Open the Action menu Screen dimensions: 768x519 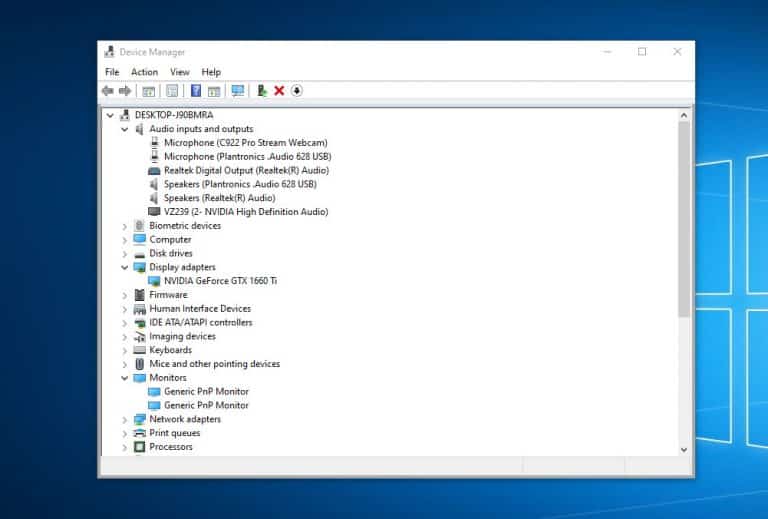(x=144, y=72)
